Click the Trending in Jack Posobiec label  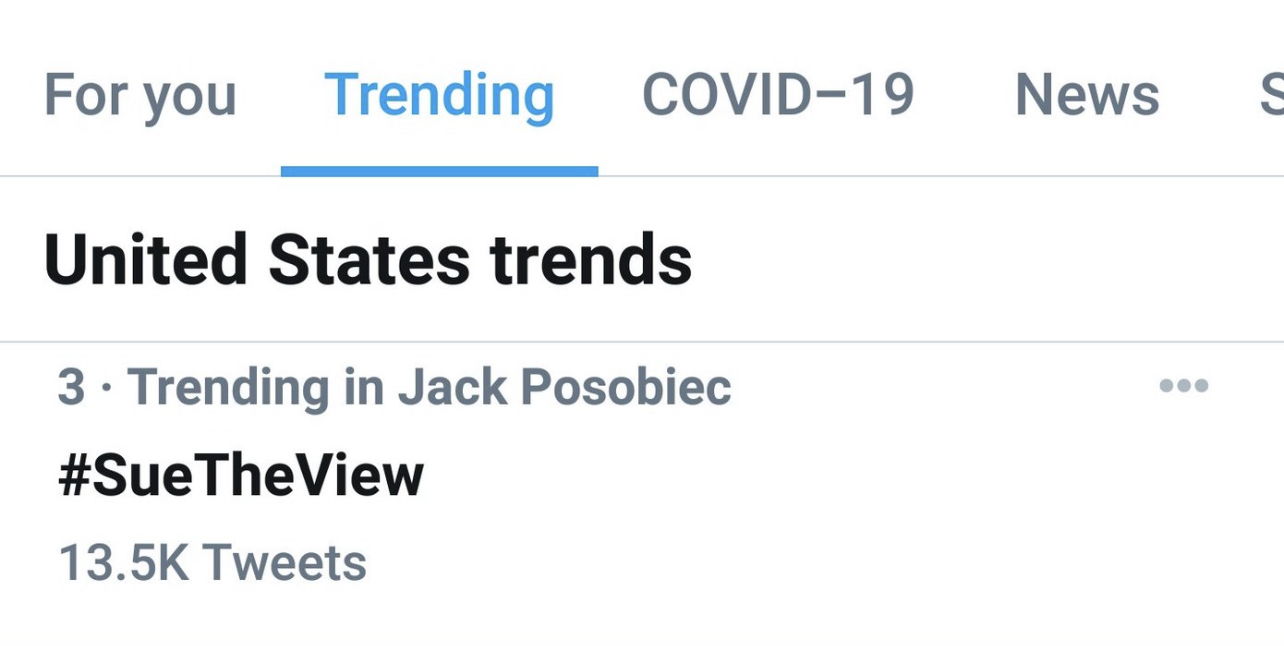point(394,387)
